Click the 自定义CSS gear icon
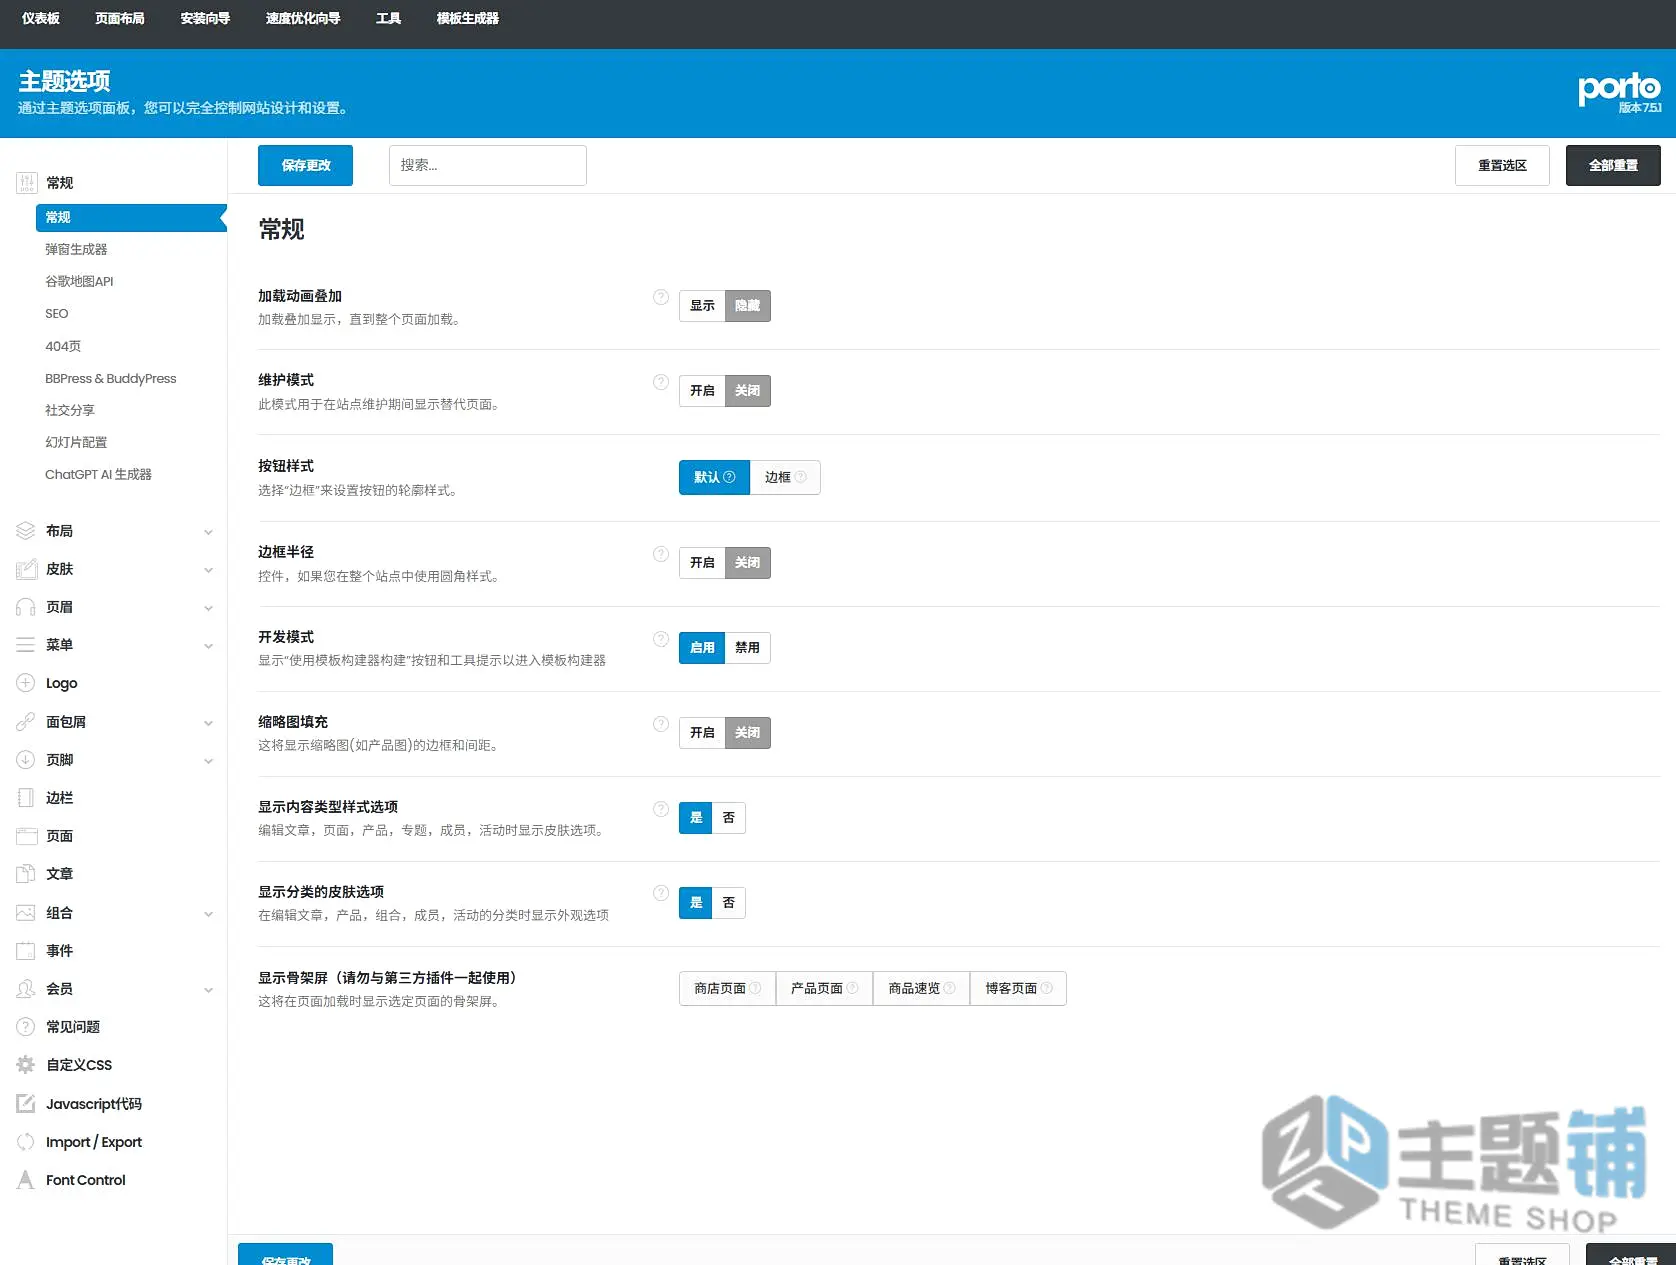 26,1065
